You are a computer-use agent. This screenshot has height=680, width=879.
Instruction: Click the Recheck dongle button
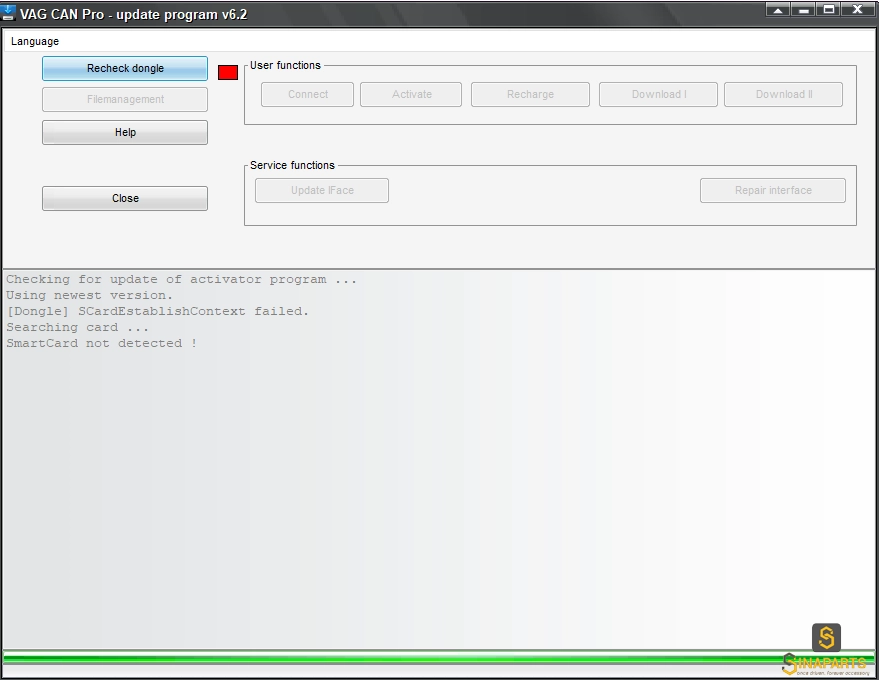tap(125, 68)
